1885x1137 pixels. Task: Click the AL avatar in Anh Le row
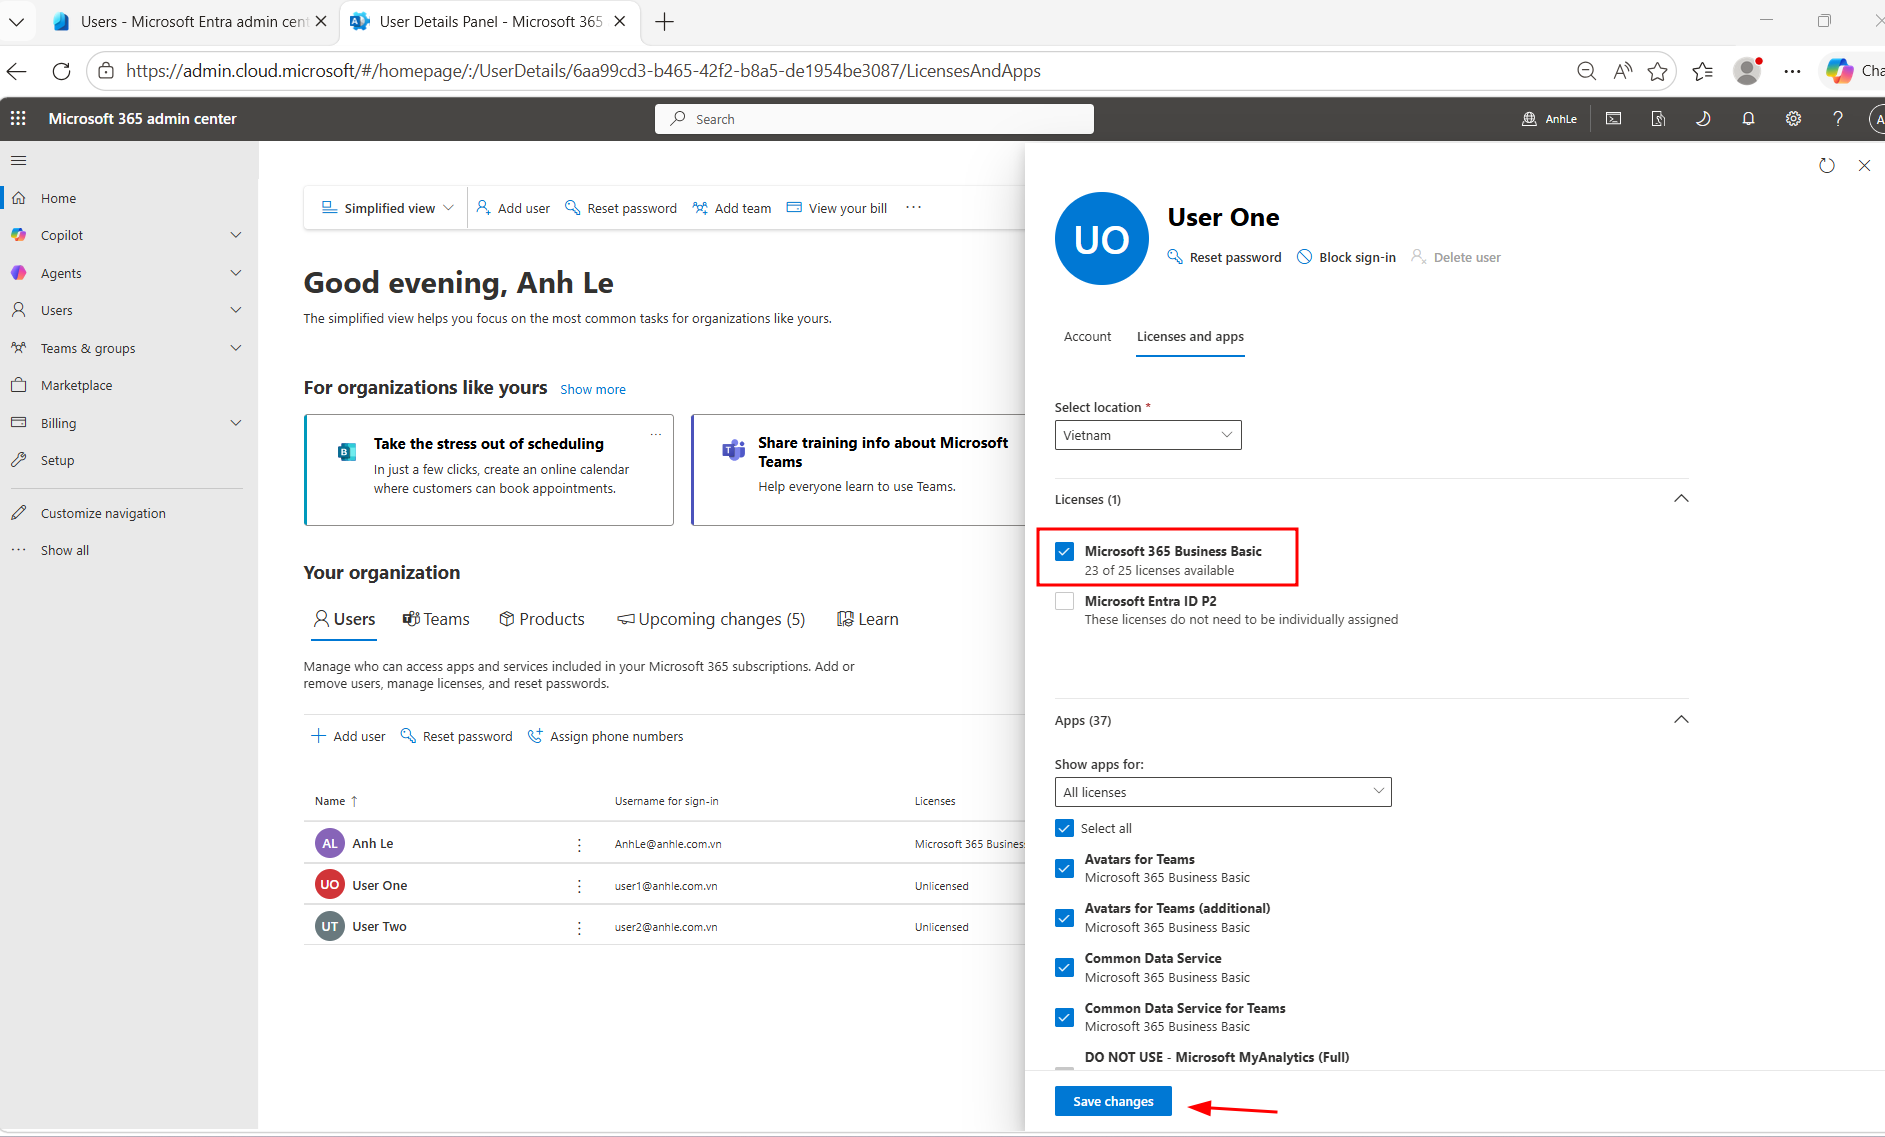[330, 844]
